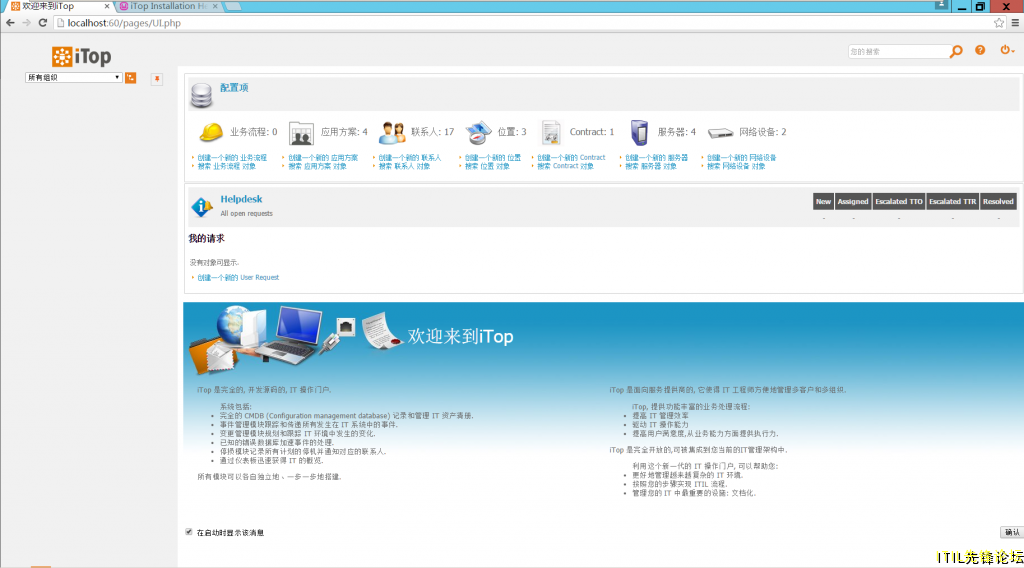Click search 服务器 objects link

point(651,166)
